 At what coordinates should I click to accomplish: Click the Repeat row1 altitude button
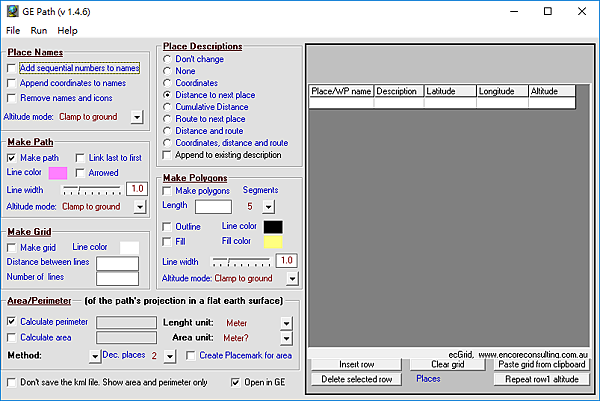tap(542, 379)
